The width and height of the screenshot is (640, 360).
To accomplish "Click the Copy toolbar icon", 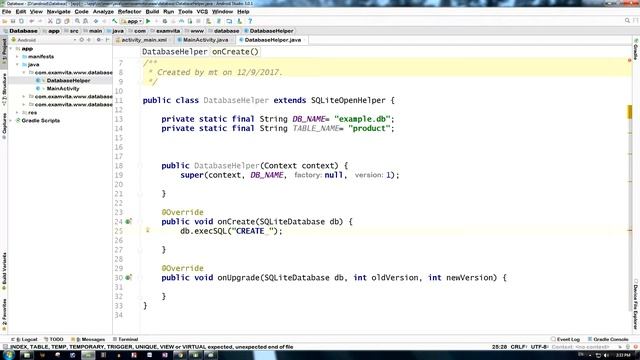I will coord(58,21).
